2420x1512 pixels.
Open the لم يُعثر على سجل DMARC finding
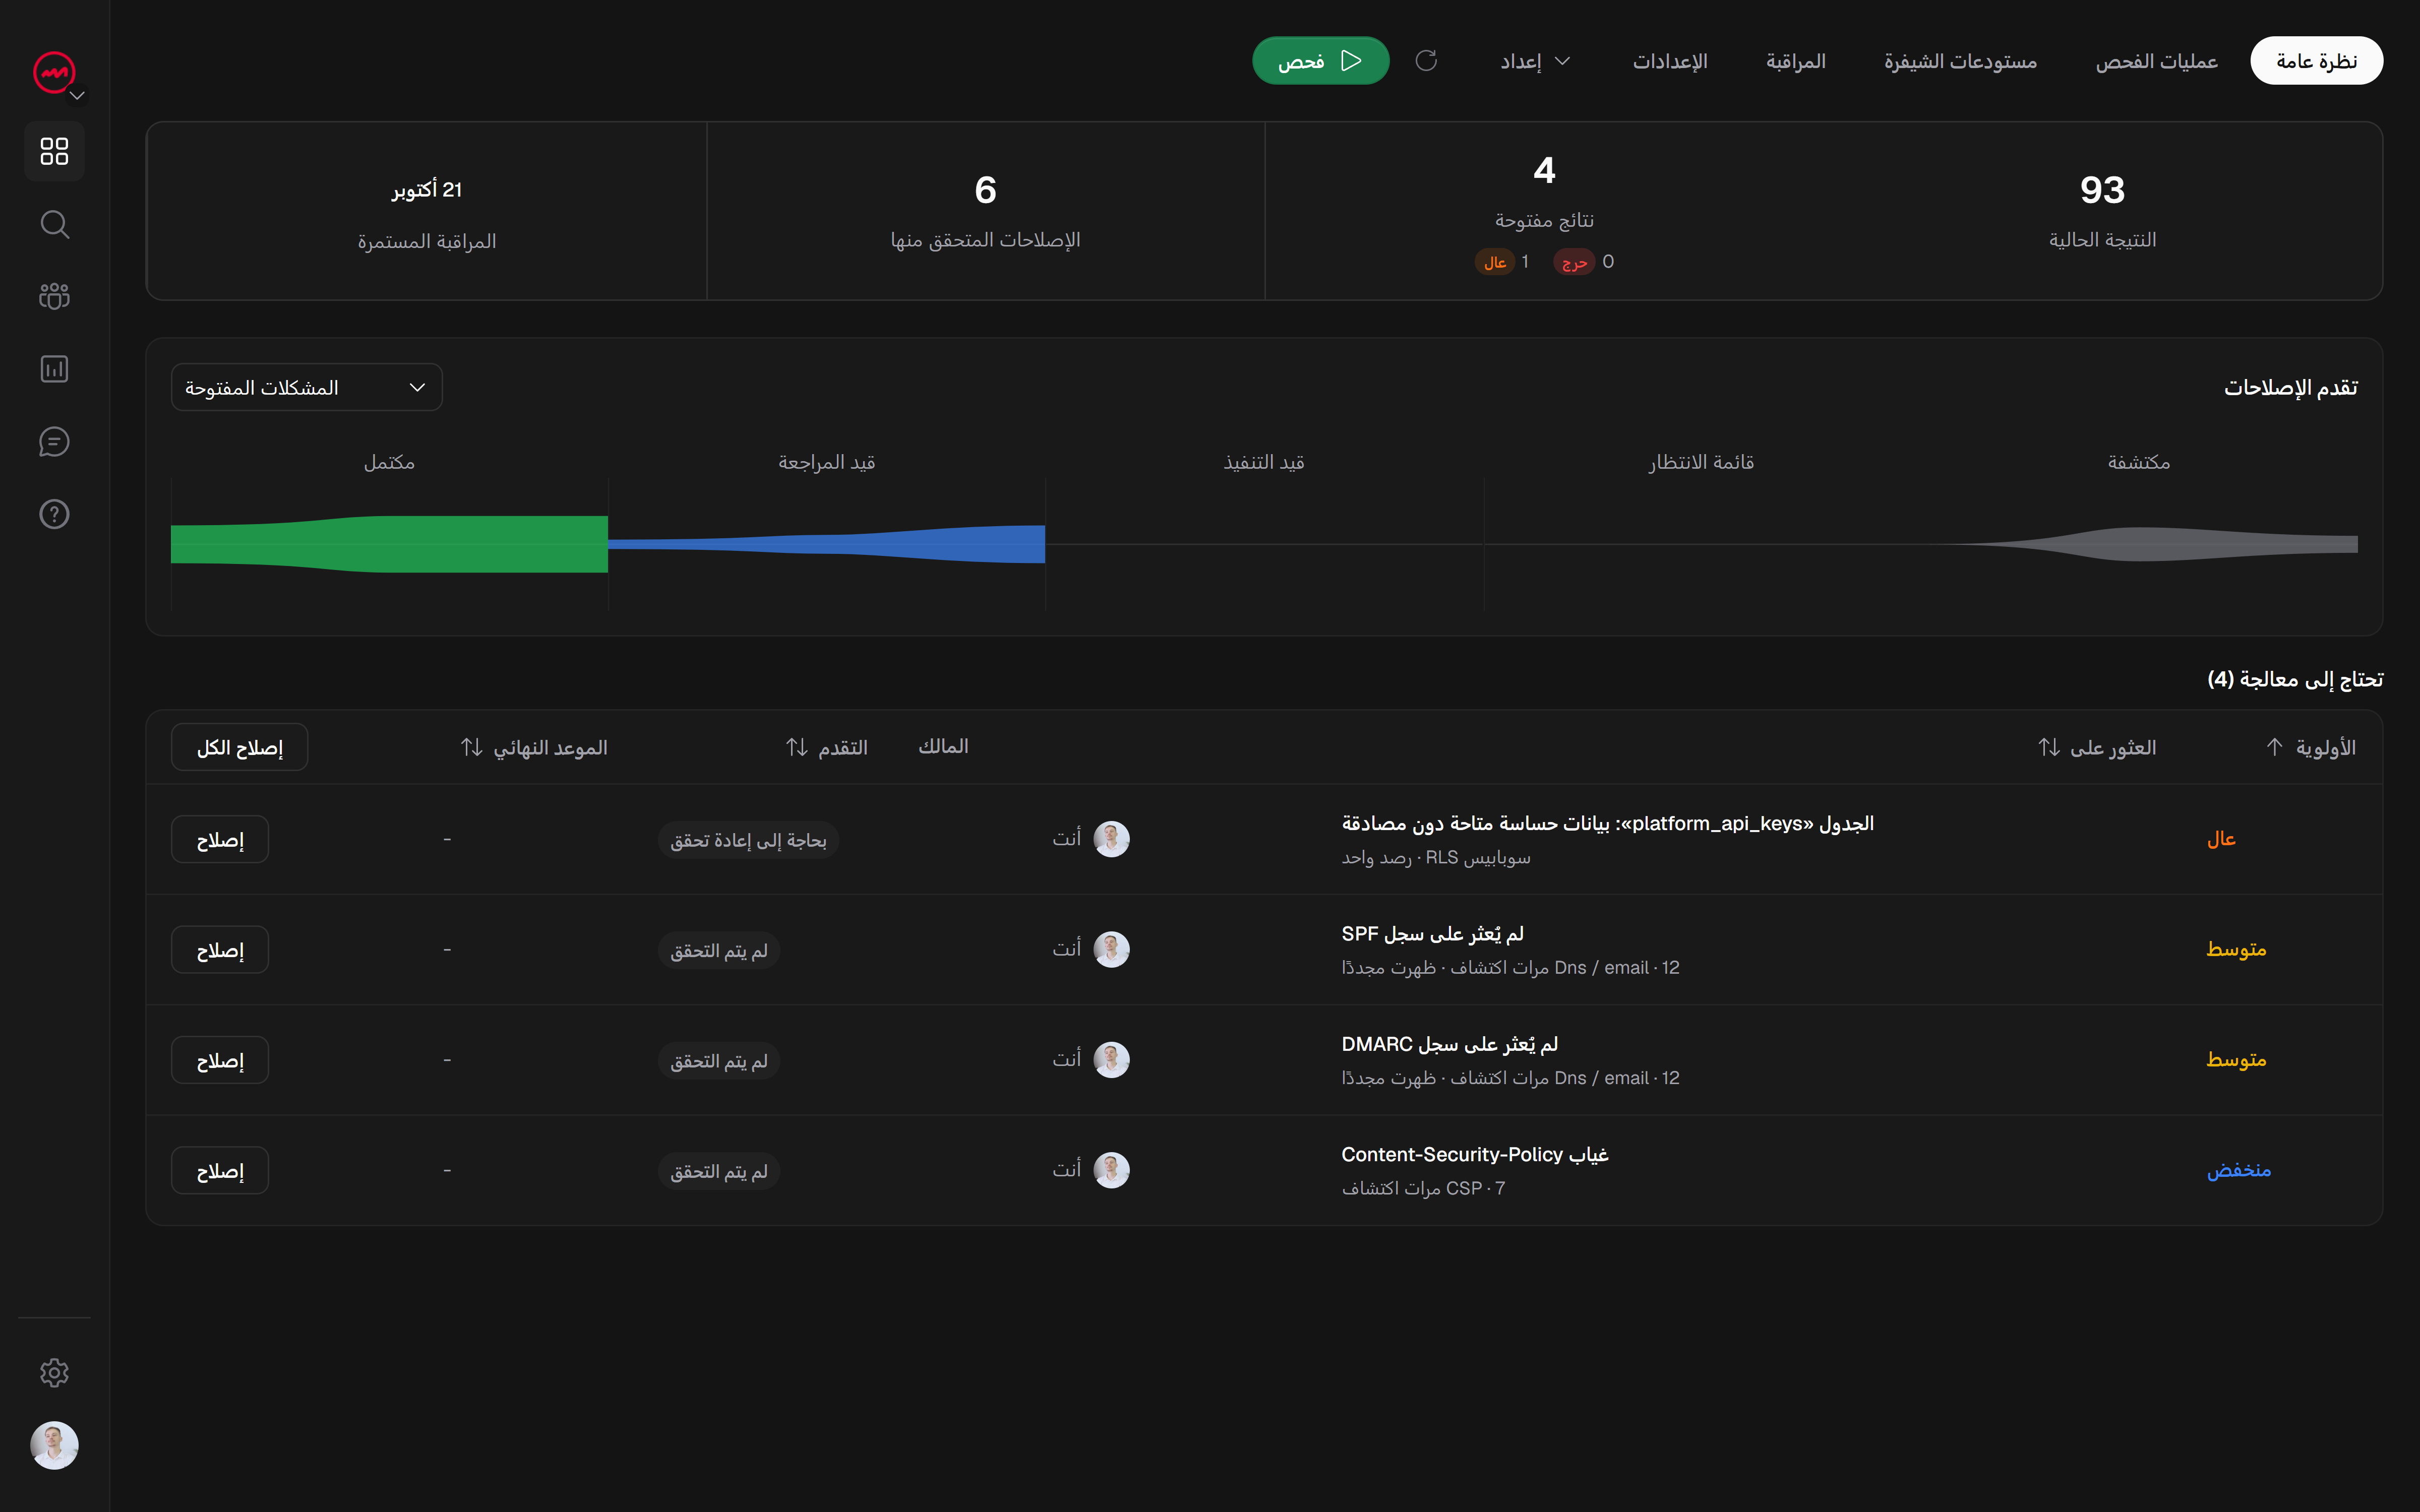coord(1449,1044)
